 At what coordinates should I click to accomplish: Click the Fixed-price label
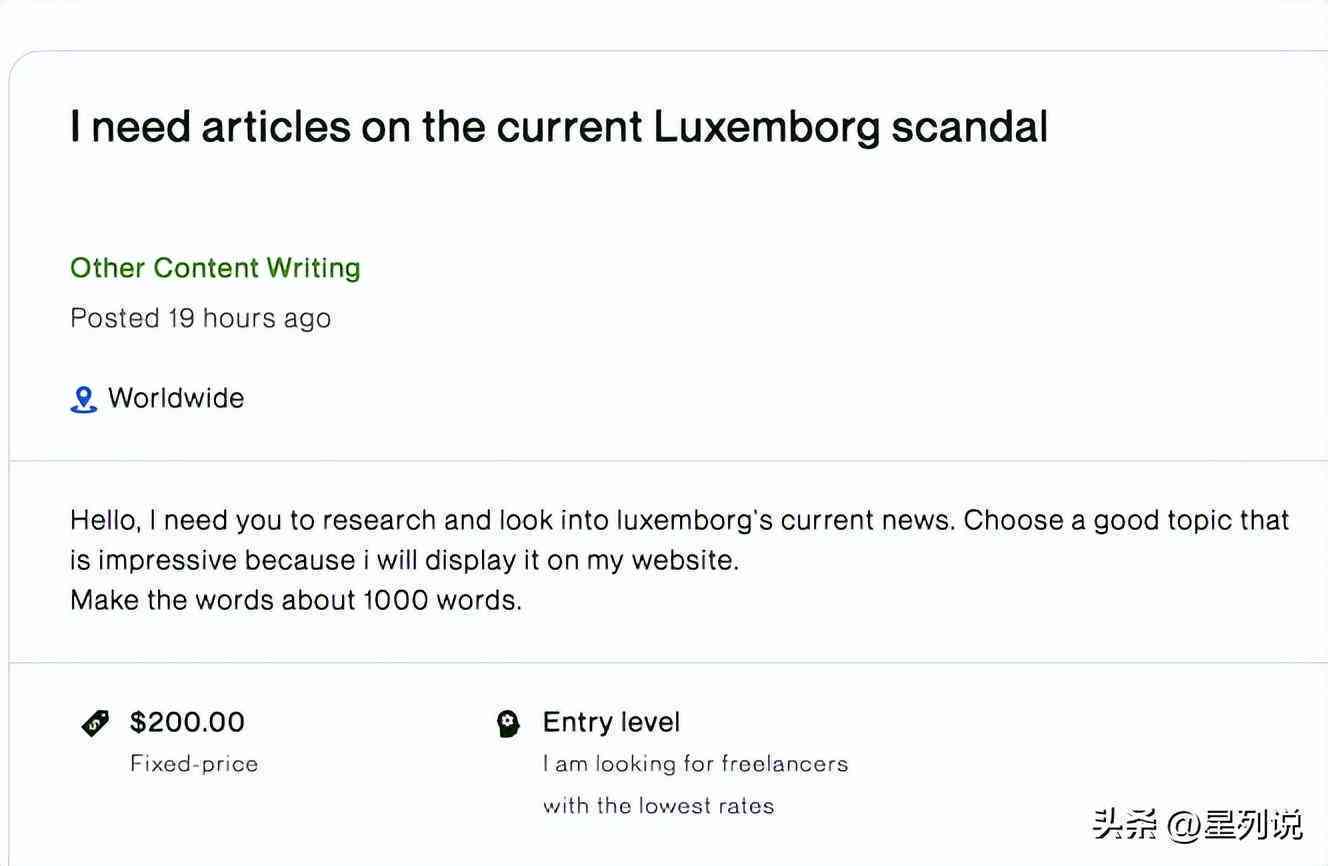(194, 764)
